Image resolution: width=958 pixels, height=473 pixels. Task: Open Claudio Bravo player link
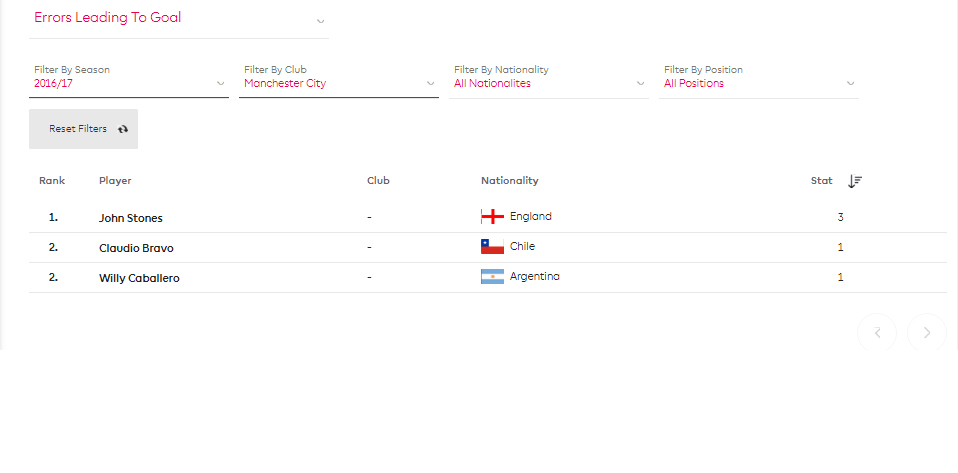[x=136, y=248]
